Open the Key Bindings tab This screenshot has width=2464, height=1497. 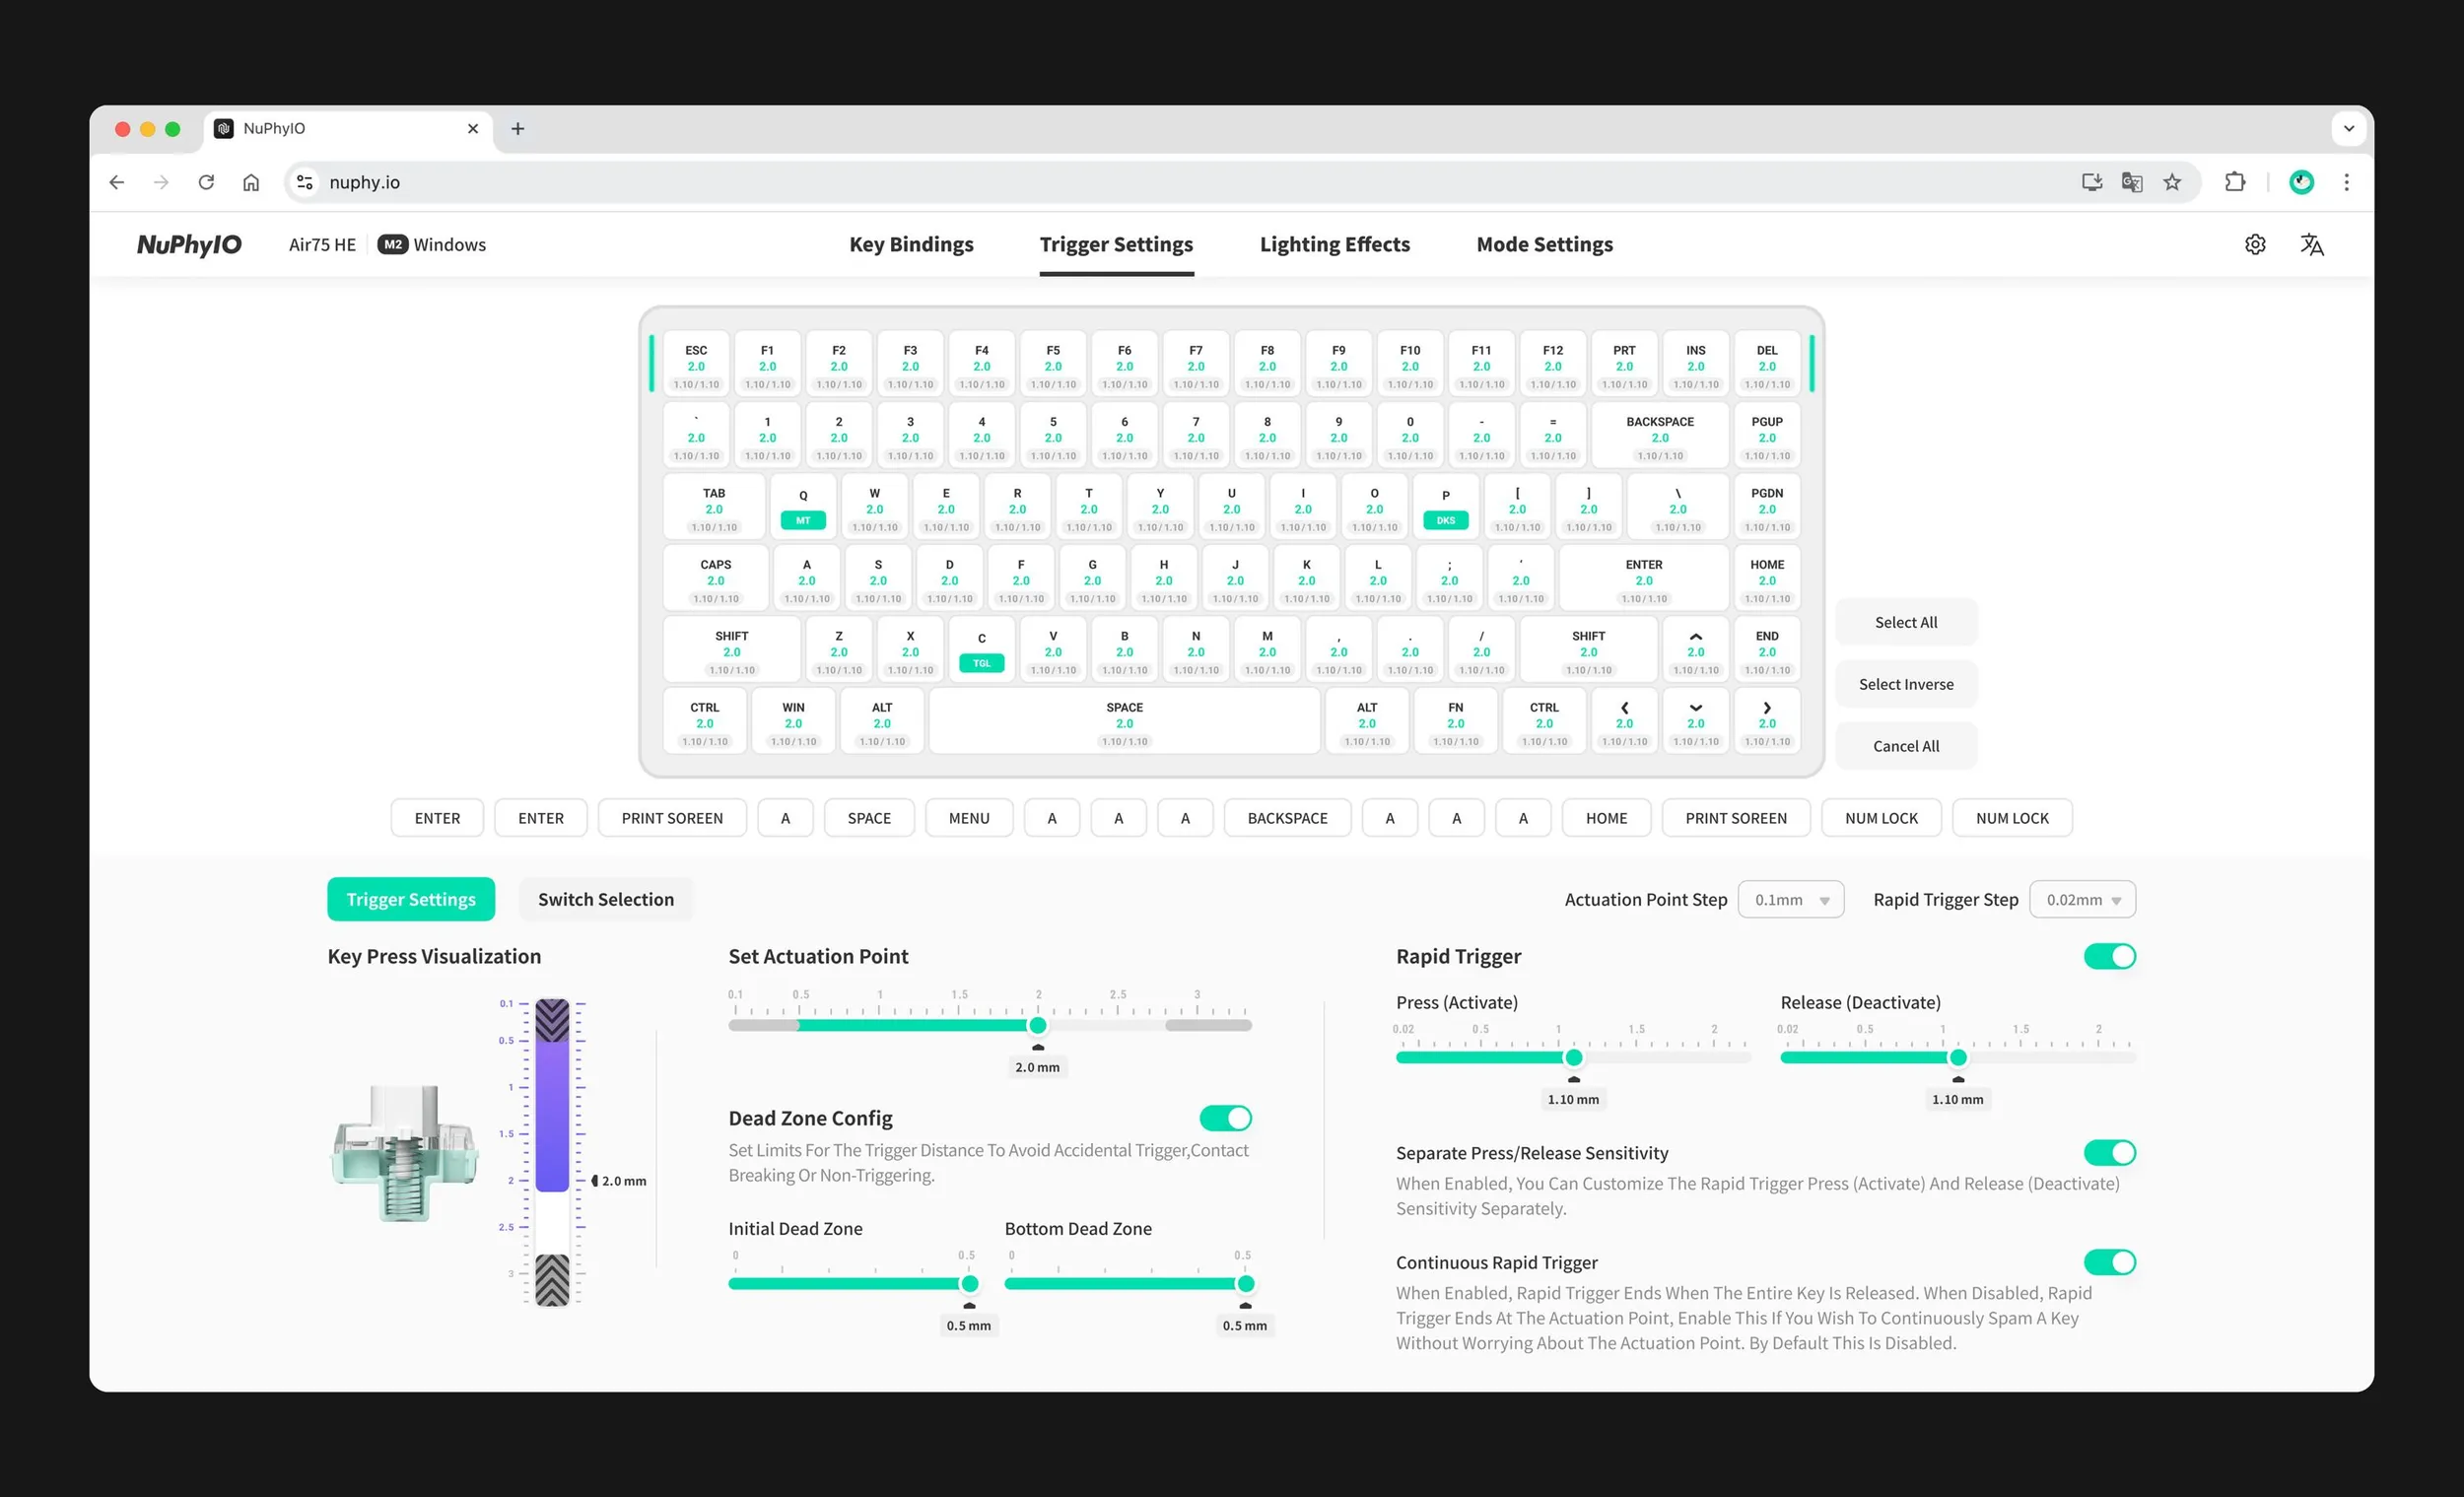[x=910, y=244]
